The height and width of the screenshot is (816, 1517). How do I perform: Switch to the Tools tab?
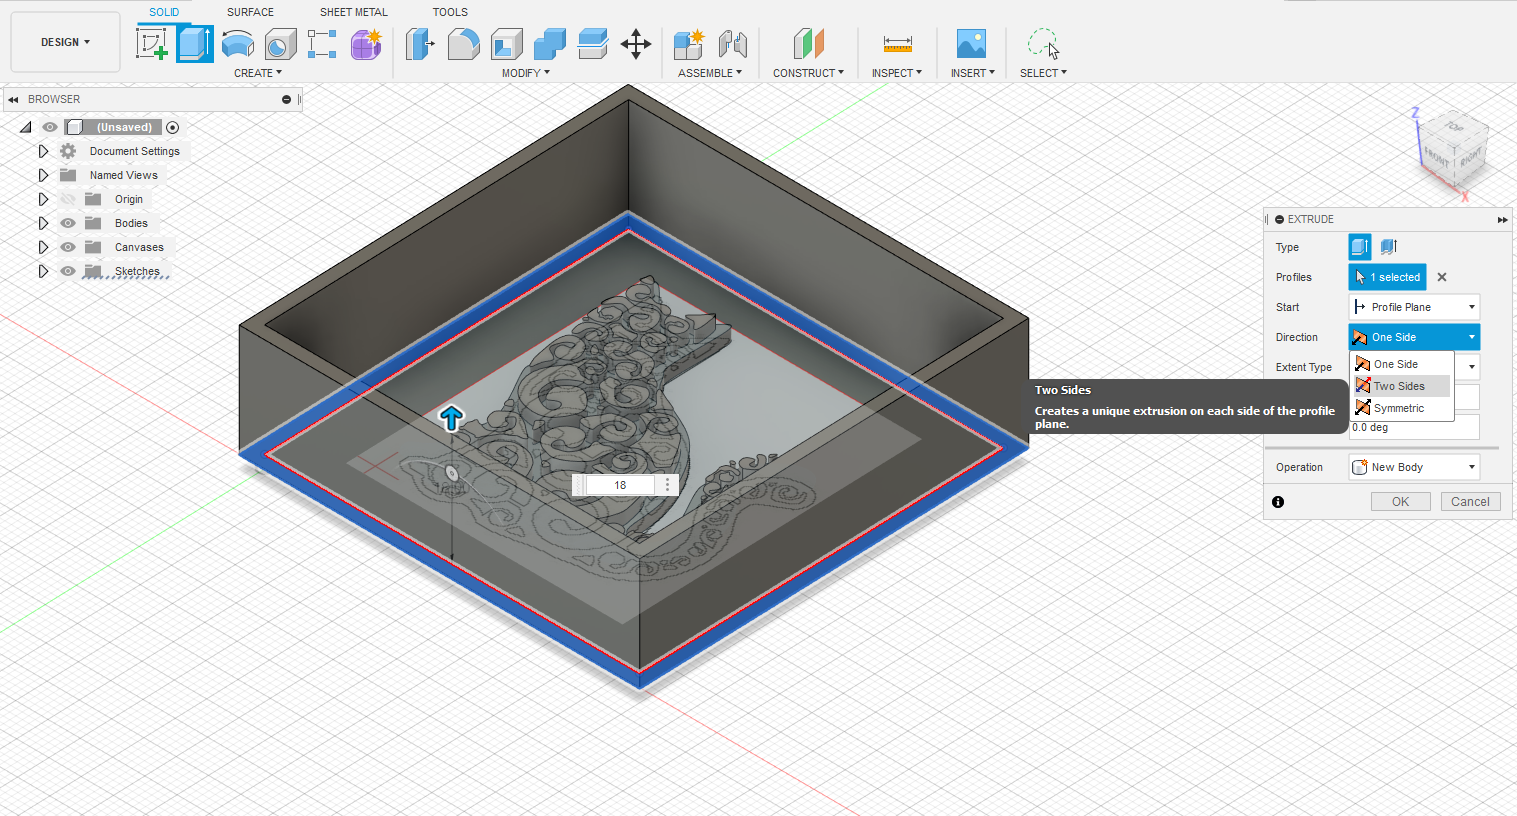point(450,12)
